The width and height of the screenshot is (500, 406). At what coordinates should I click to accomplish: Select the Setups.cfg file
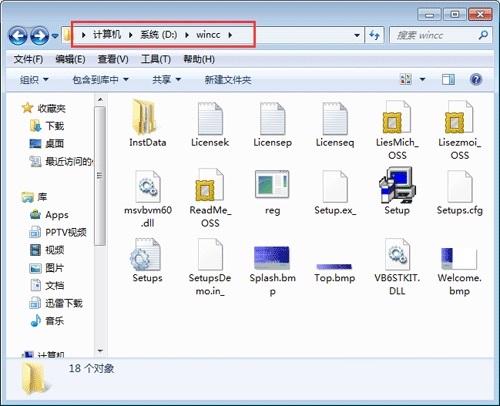click(460, 193)
